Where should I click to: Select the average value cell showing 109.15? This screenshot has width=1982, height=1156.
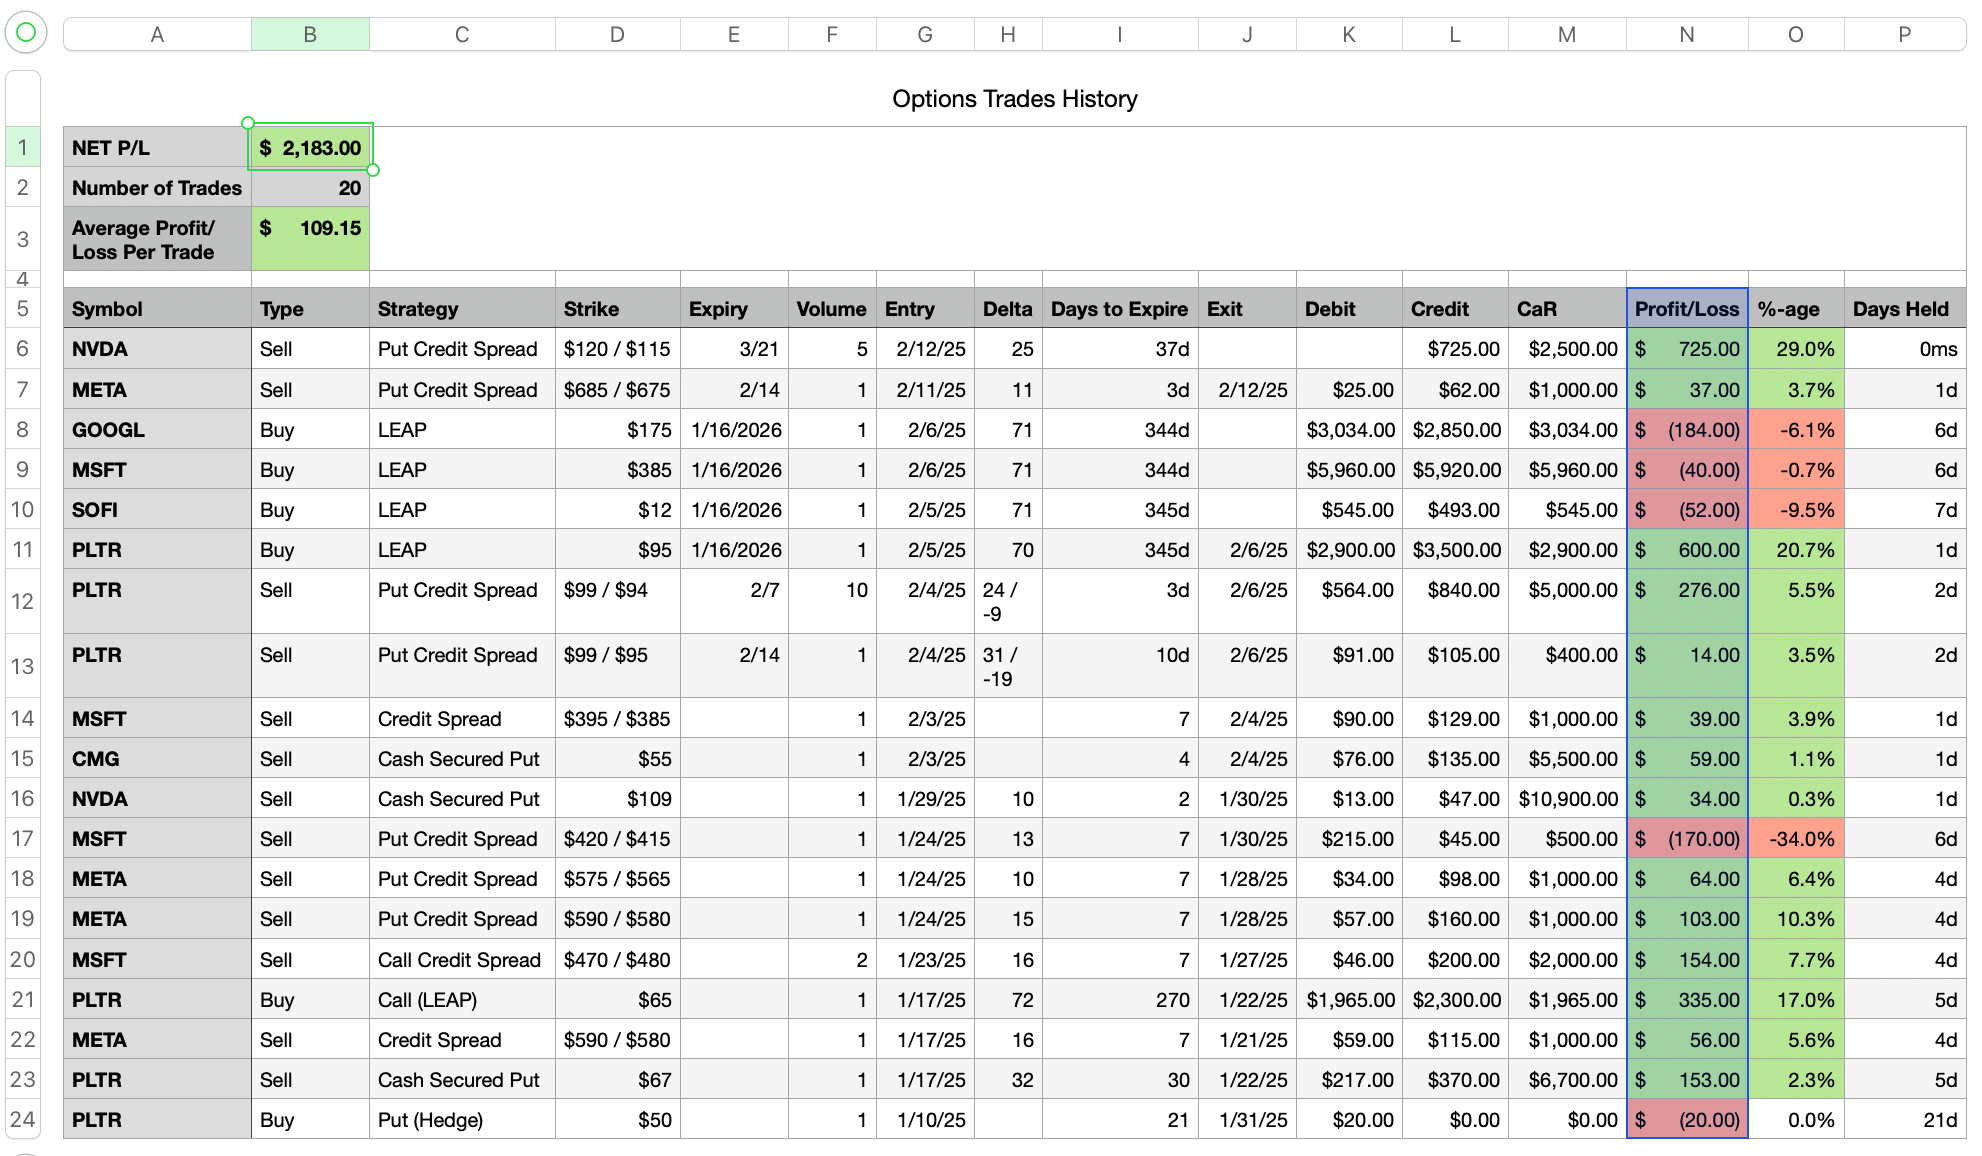pos(310,239)
